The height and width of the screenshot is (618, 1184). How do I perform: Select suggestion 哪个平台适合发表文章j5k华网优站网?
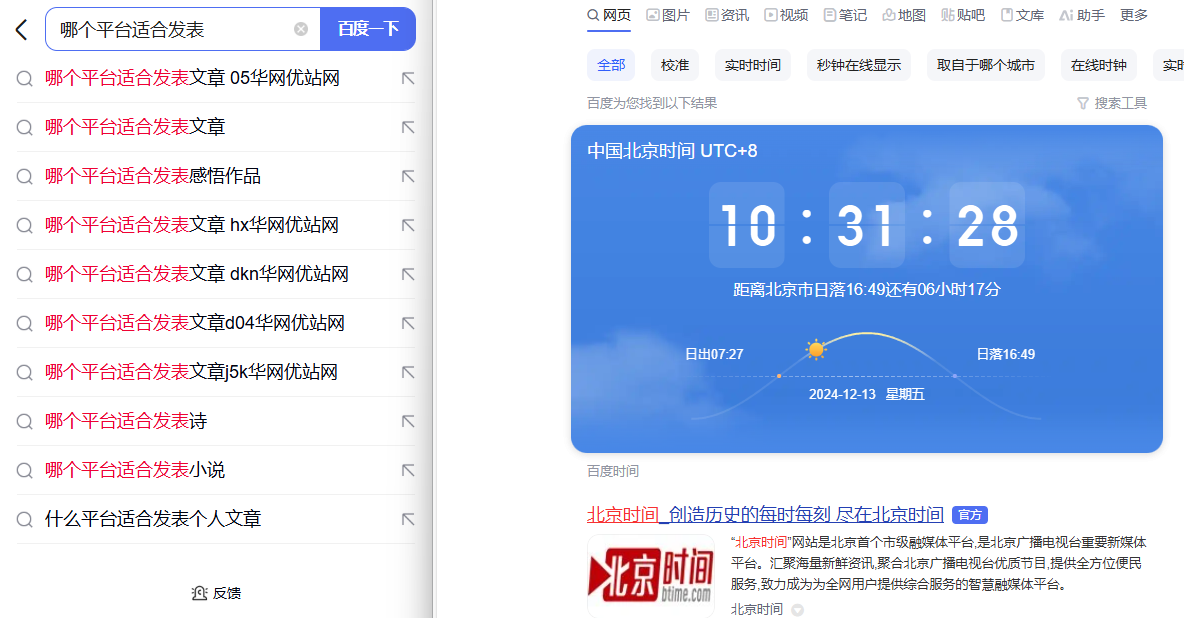point(191,372)
